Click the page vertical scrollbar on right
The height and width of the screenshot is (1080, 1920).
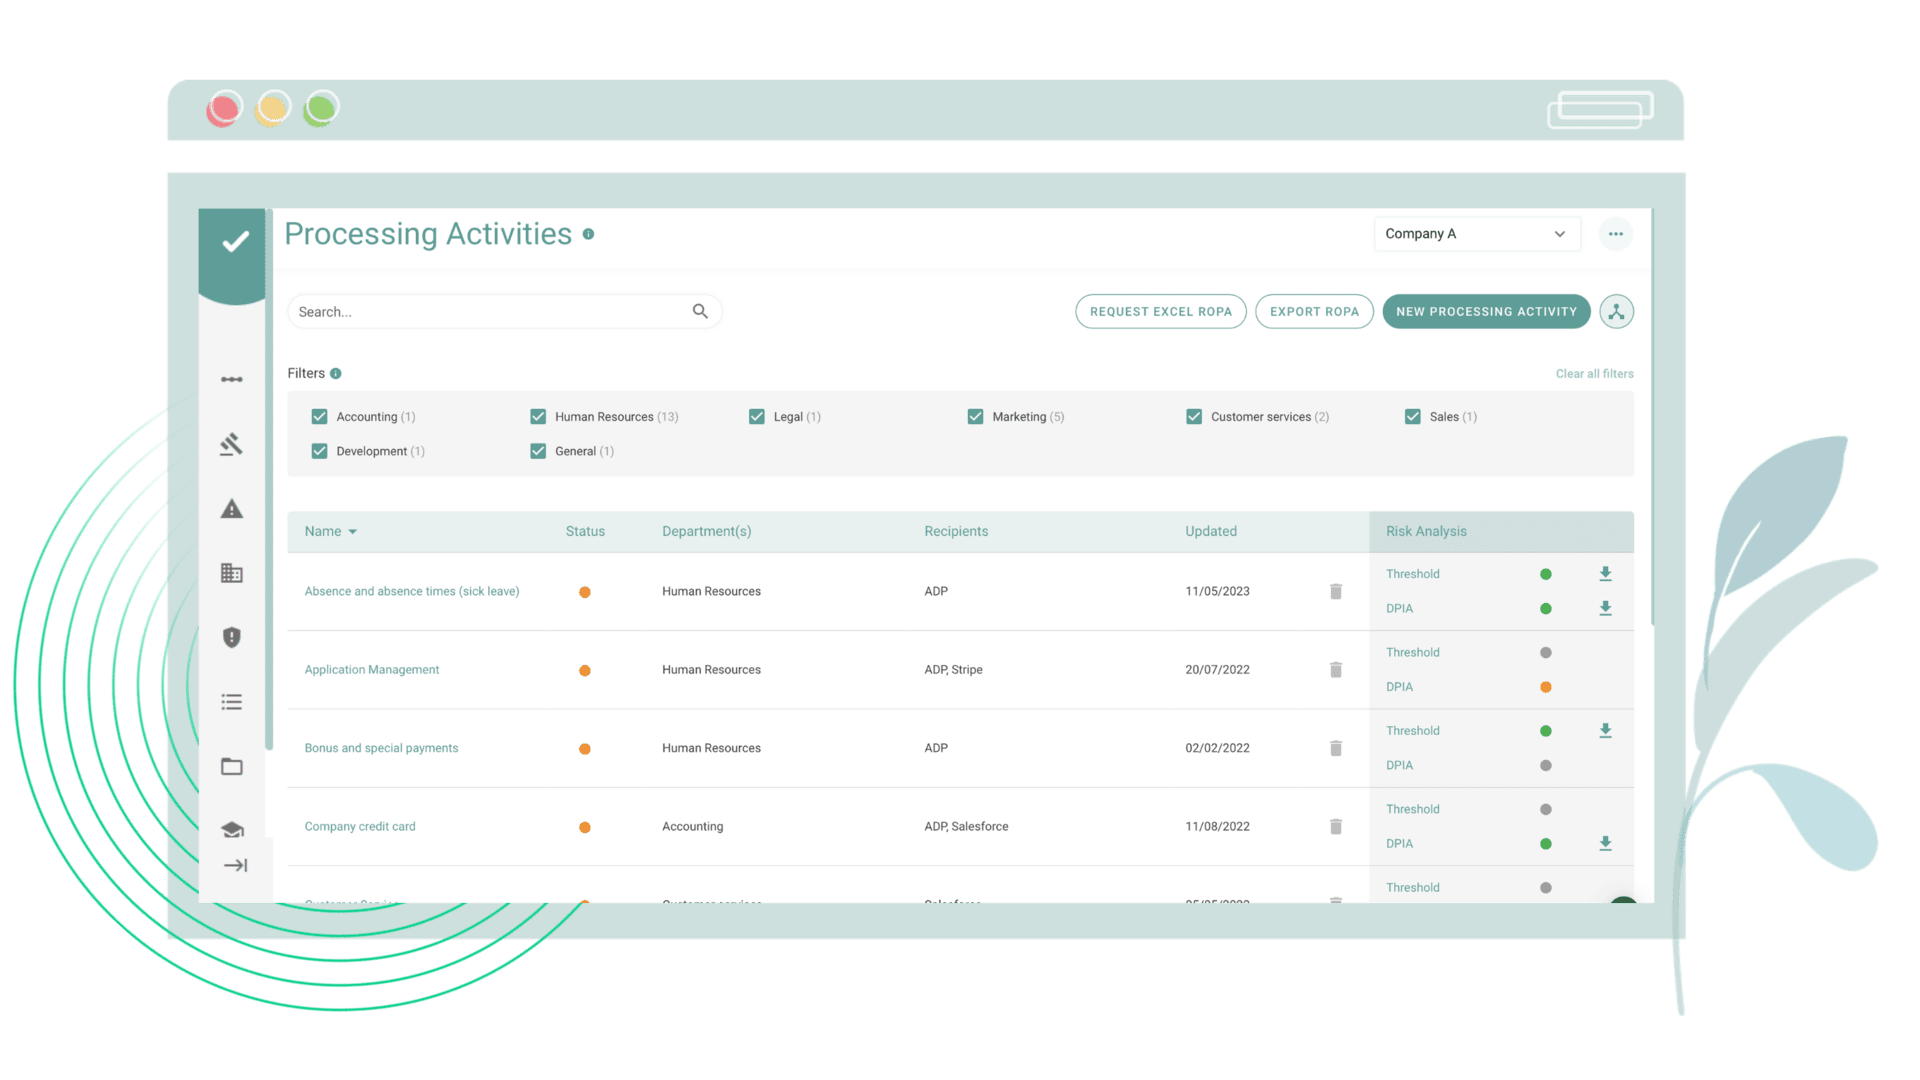point(1652,417)
